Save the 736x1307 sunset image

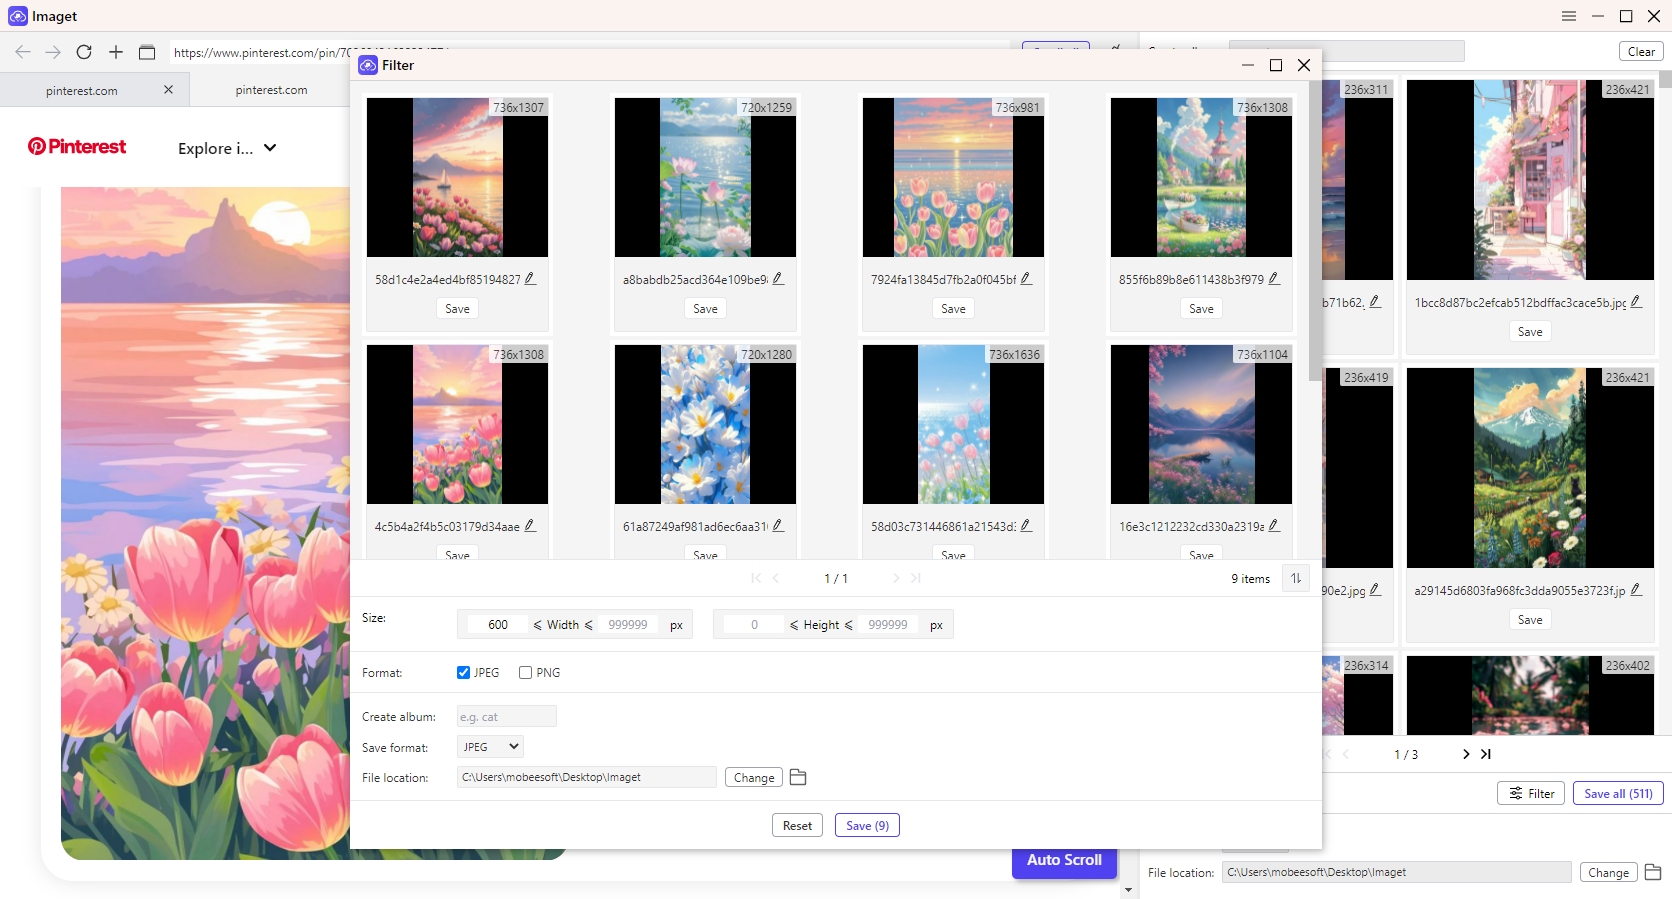[x=457, y=308]
